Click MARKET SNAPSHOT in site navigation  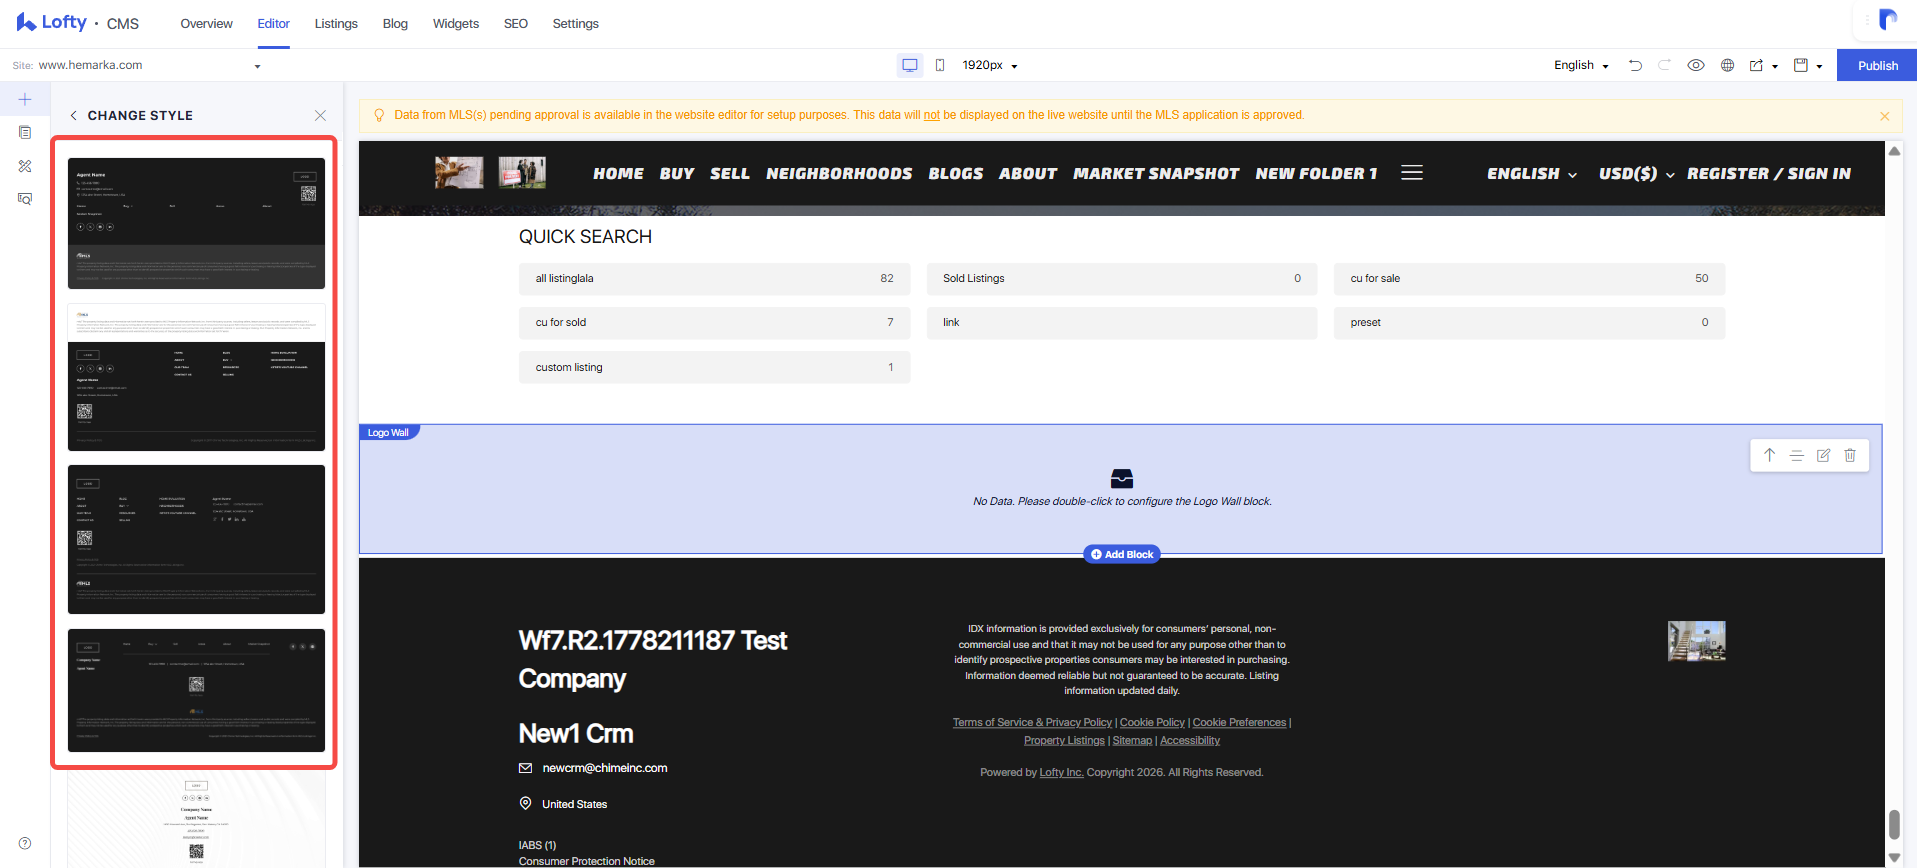tap(1156, 173)
